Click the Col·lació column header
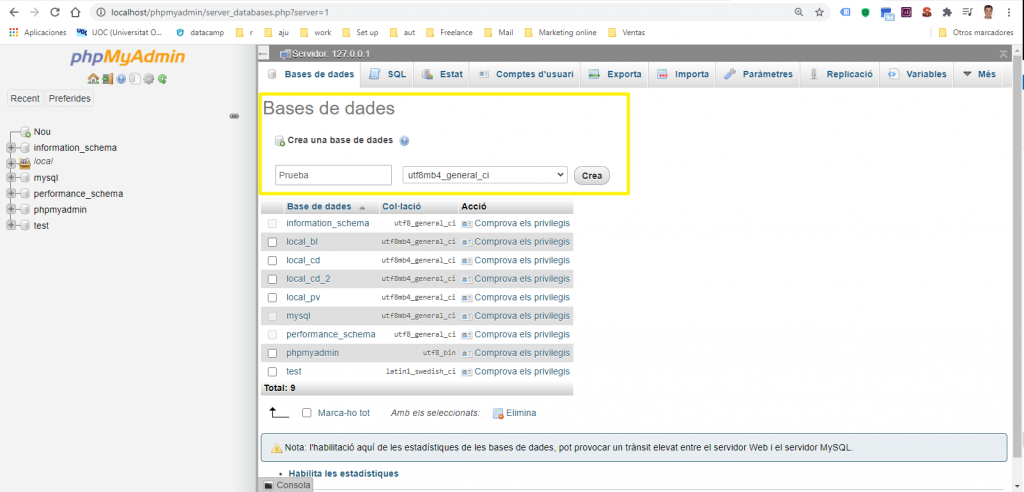This screenshot has height=492, width=1024. pyautogui.click(x=402, y=206)
